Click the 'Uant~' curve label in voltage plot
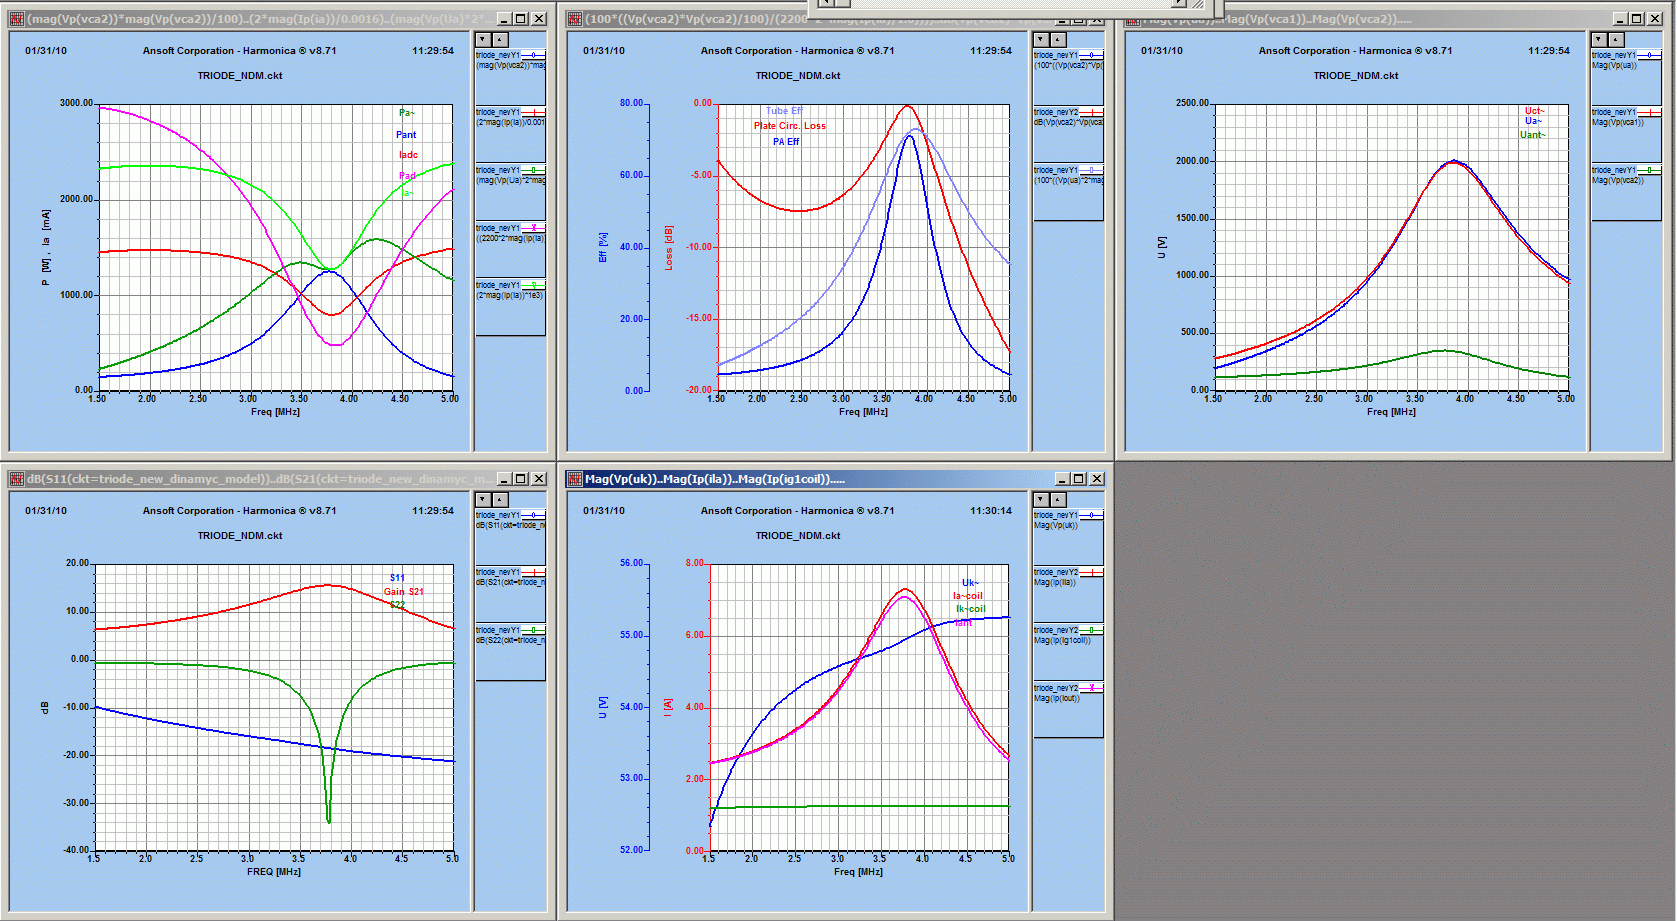 point(1533,135)
